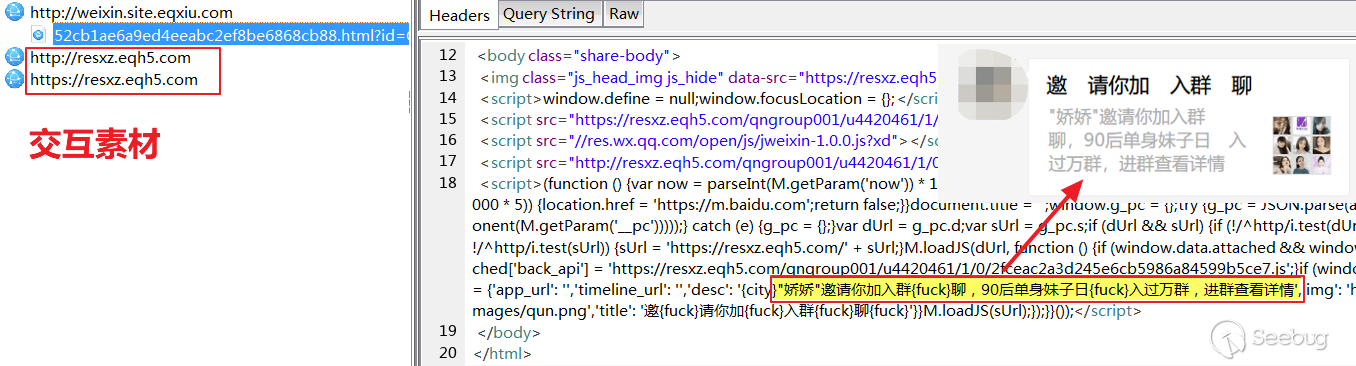The width and height of the screenshot is (1356, 366).
Task: Click line number 13 in the gutter
Action: [x=447, y=77]
